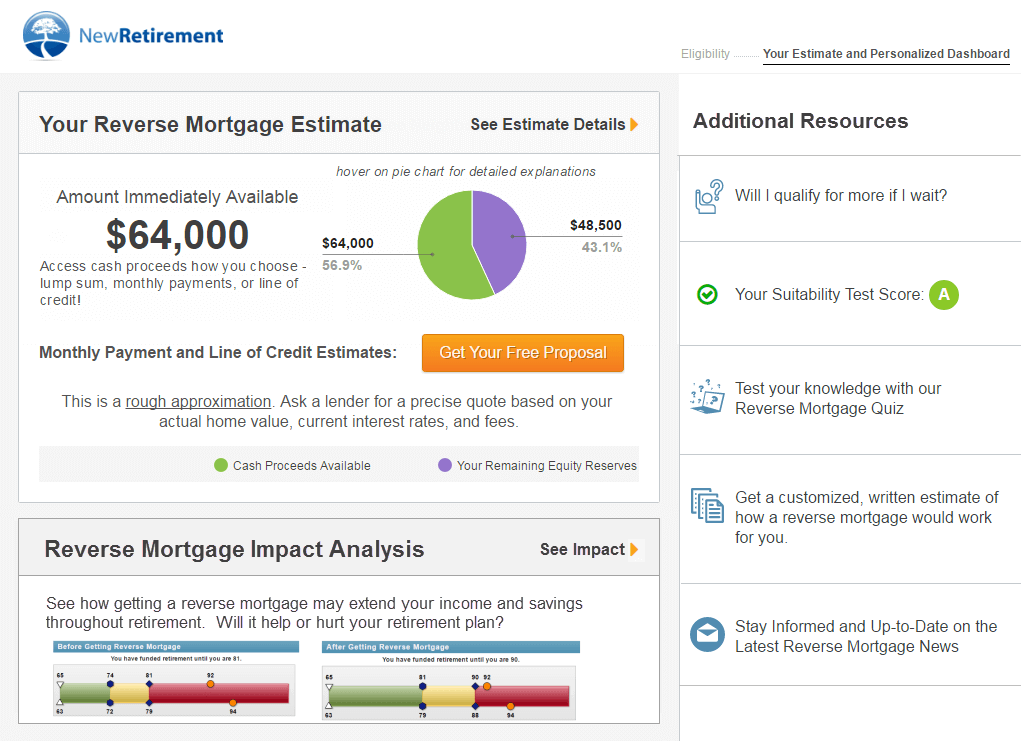Click the green A score badge
This screenshot has width=1021, height=741.
(x=943, y=294)
